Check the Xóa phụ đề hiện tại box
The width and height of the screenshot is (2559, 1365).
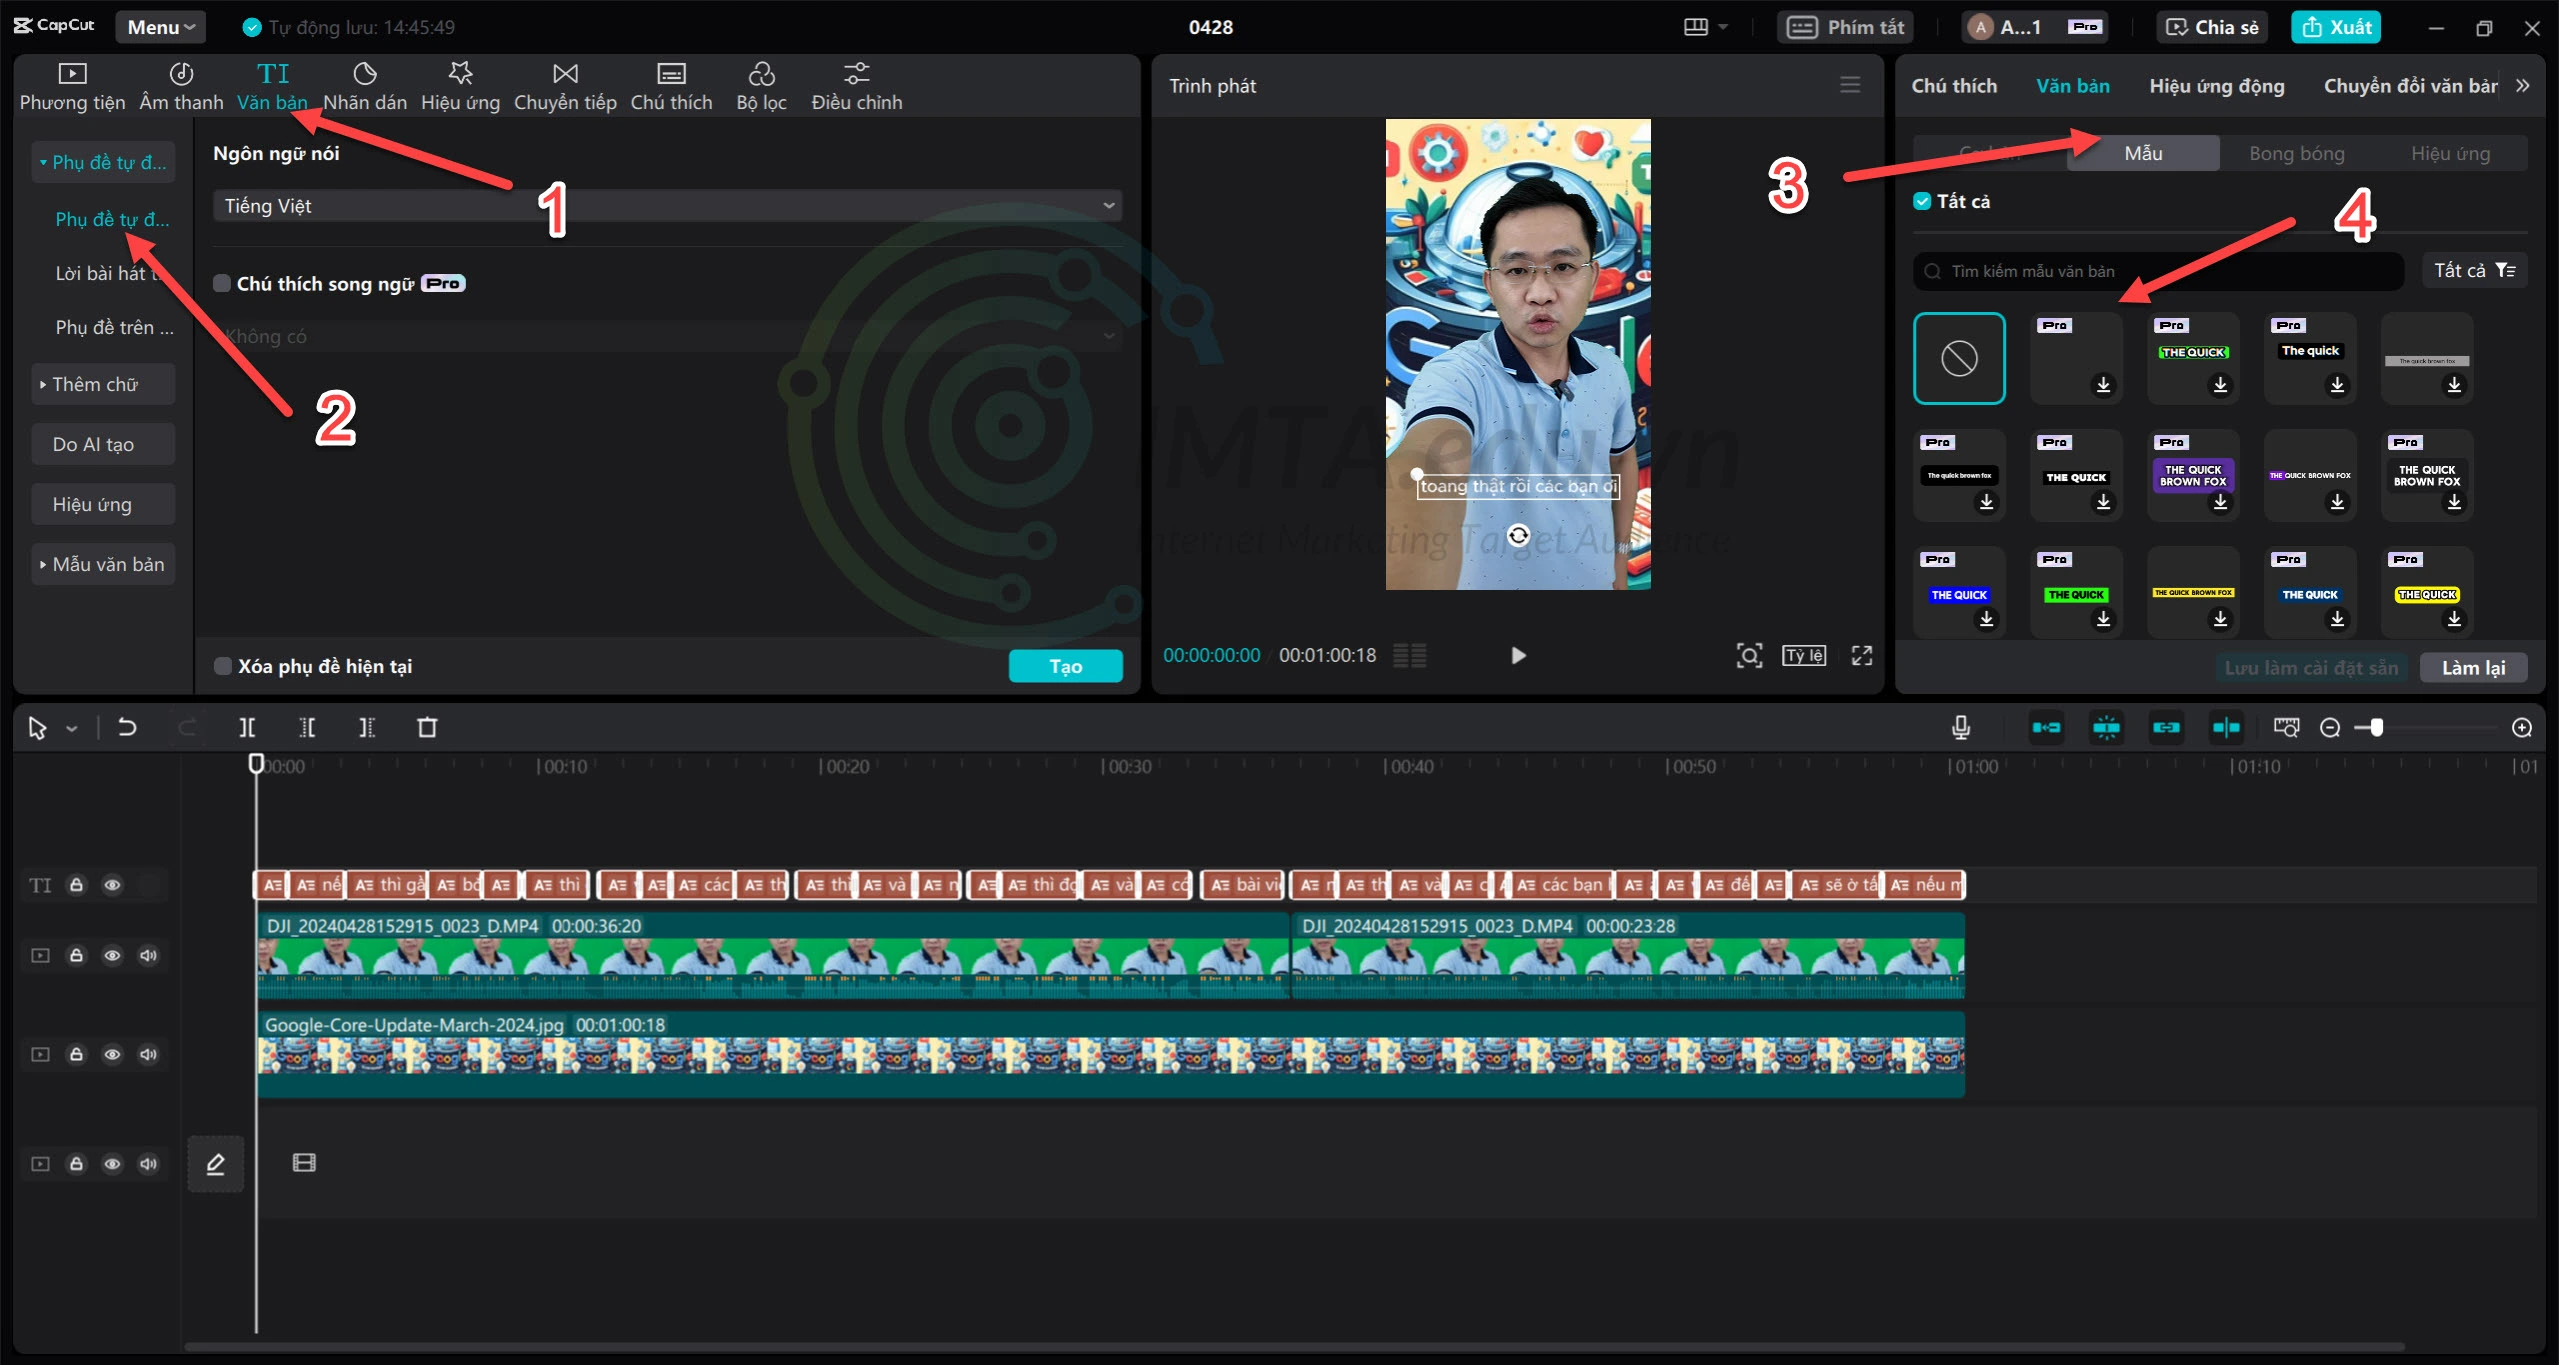pyautogui.click(x=223, y=666)
